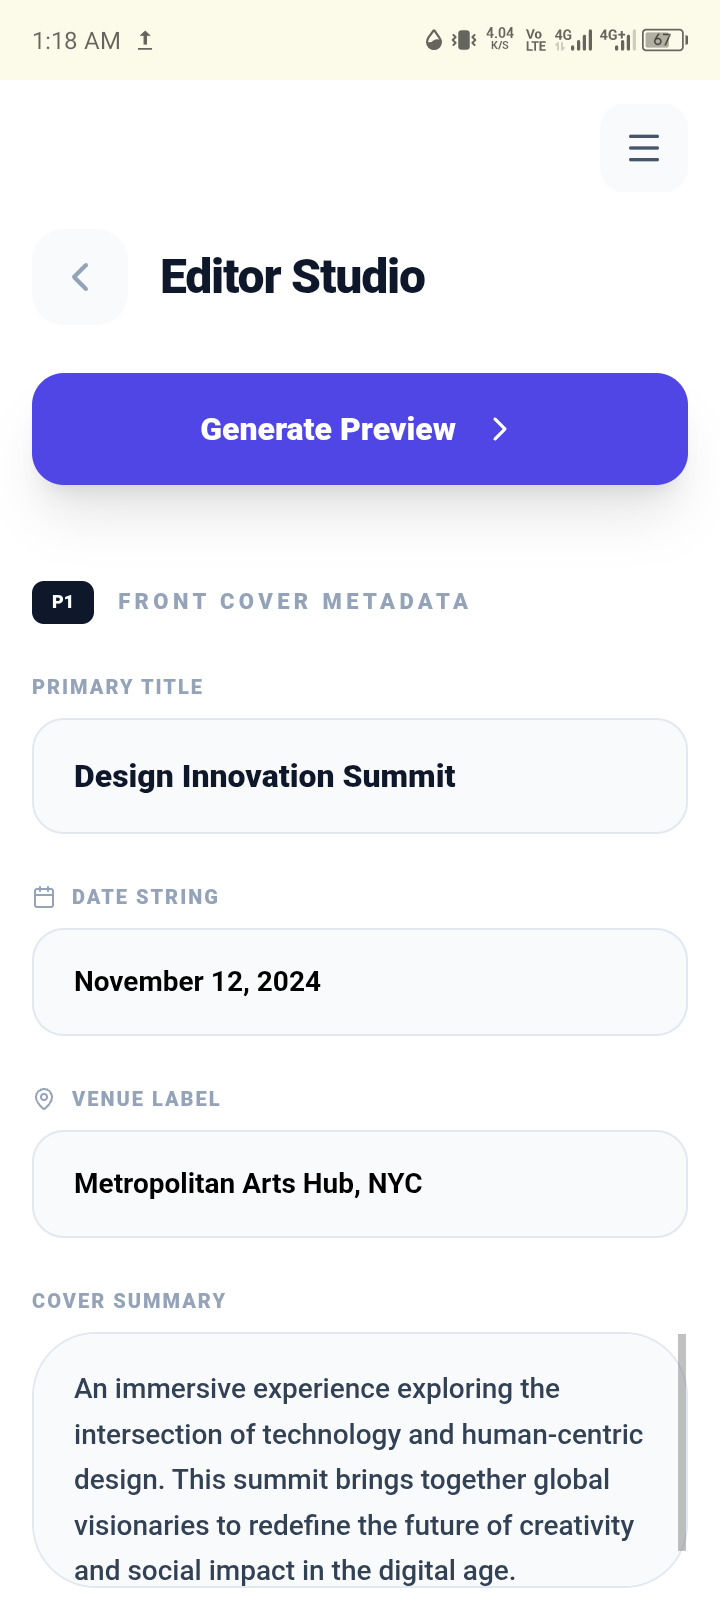Image resolution: width=720 pixels, height=1612 pixels.
Task: Edit the Primary Title input field
Action: coord(360,776)
